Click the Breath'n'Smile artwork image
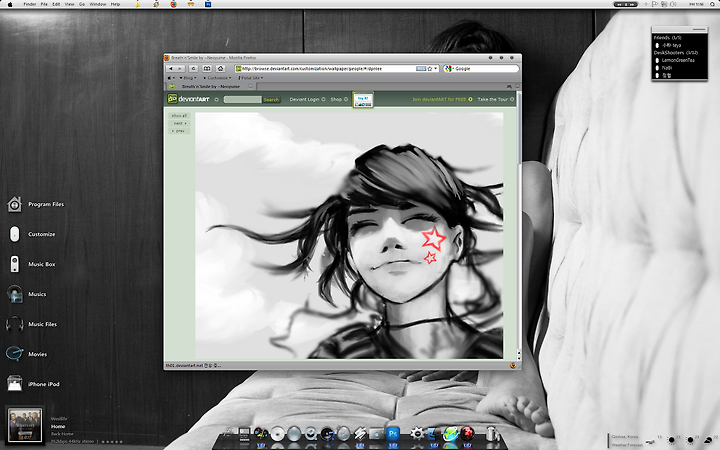720x450 pixels. 349,236
